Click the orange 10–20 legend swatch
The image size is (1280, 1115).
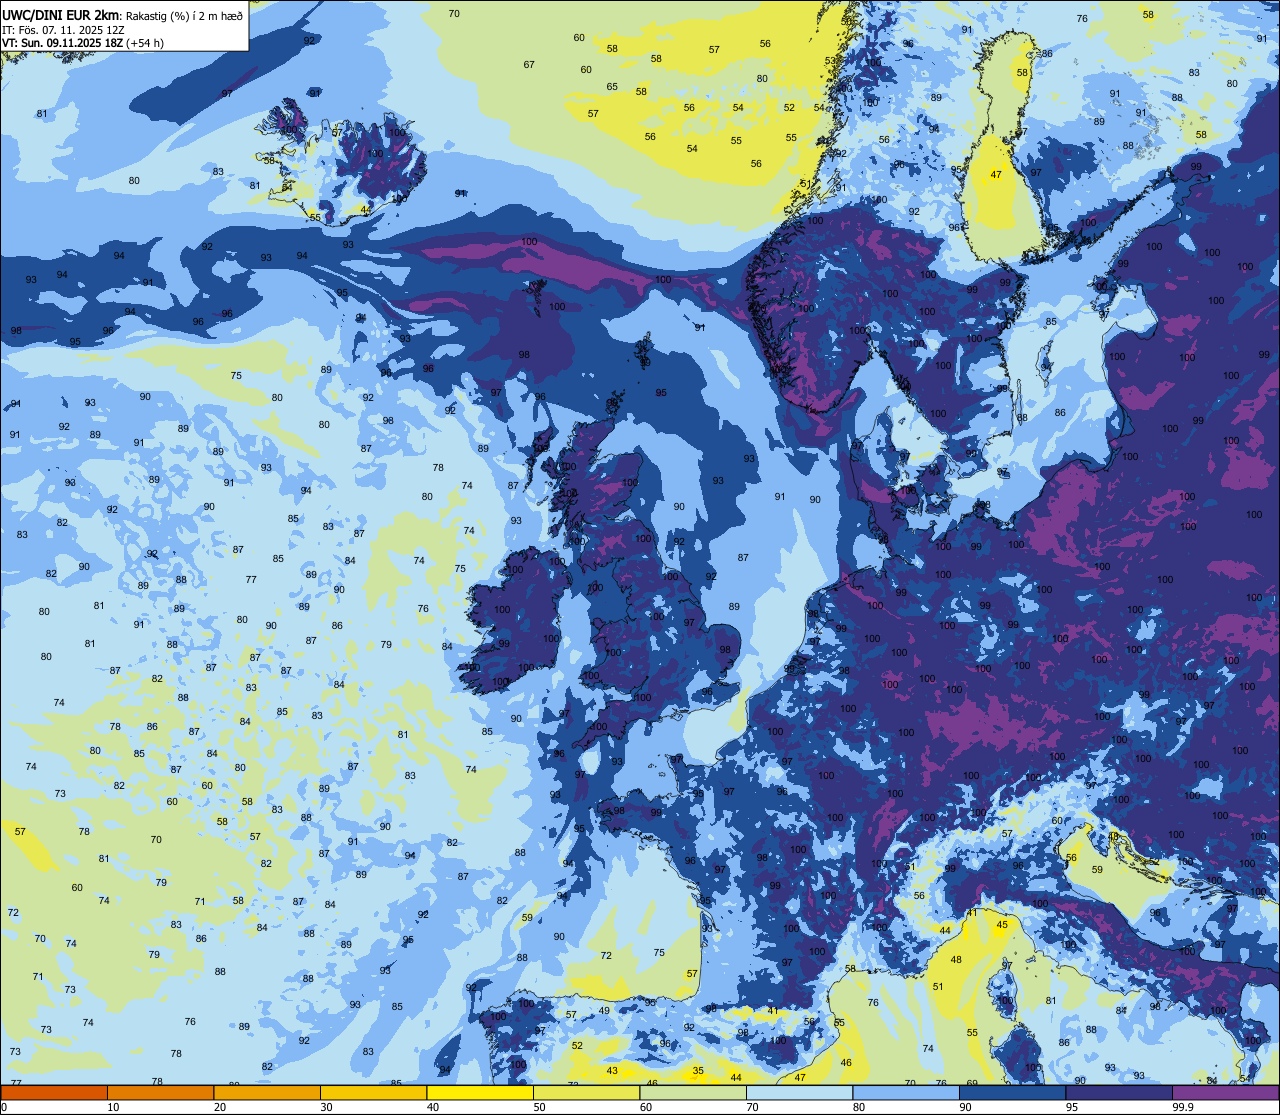160,1092
